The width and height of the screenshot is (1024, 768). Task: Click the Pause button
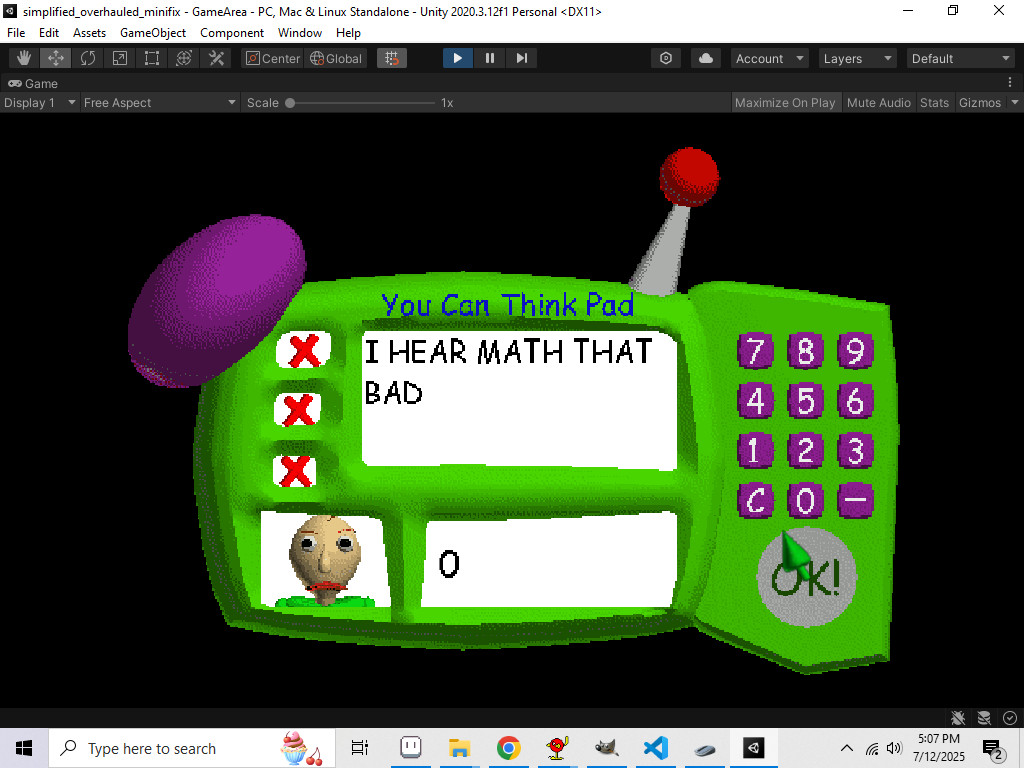[x=490, y=58]
